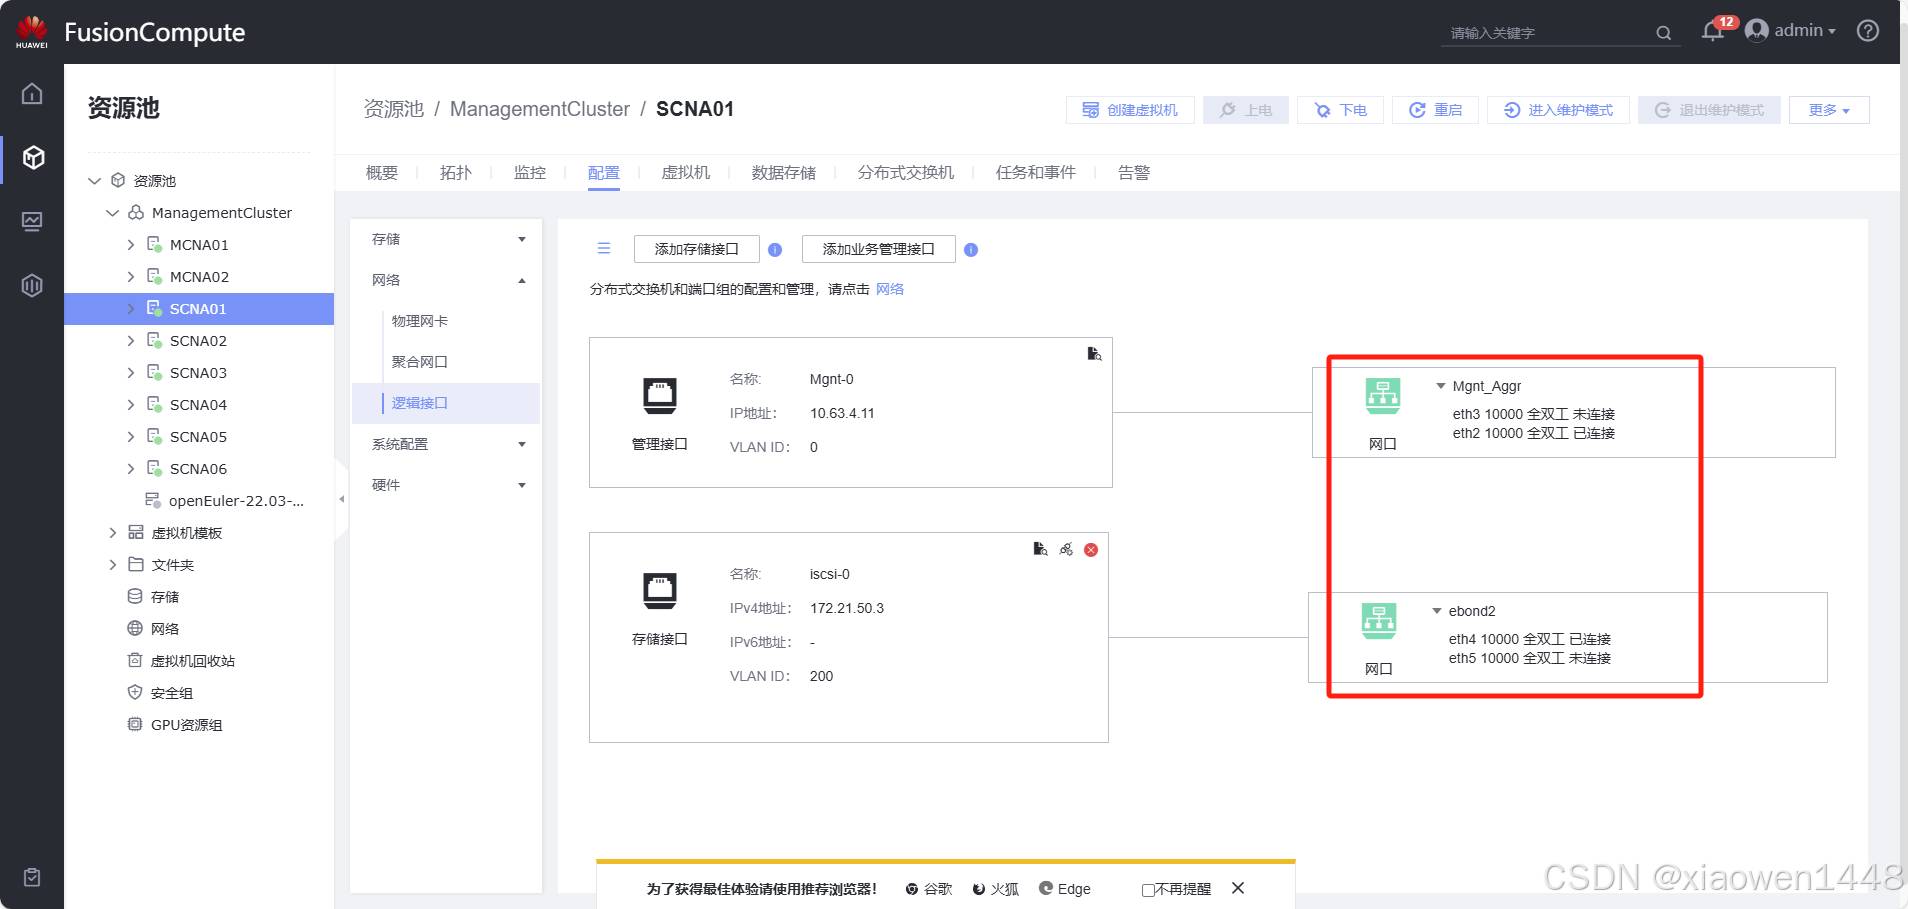The height and width of the screenshot is (909, 1908).
Task: Click the red delete icon on iscsi-0 card
Action: 1091,550
